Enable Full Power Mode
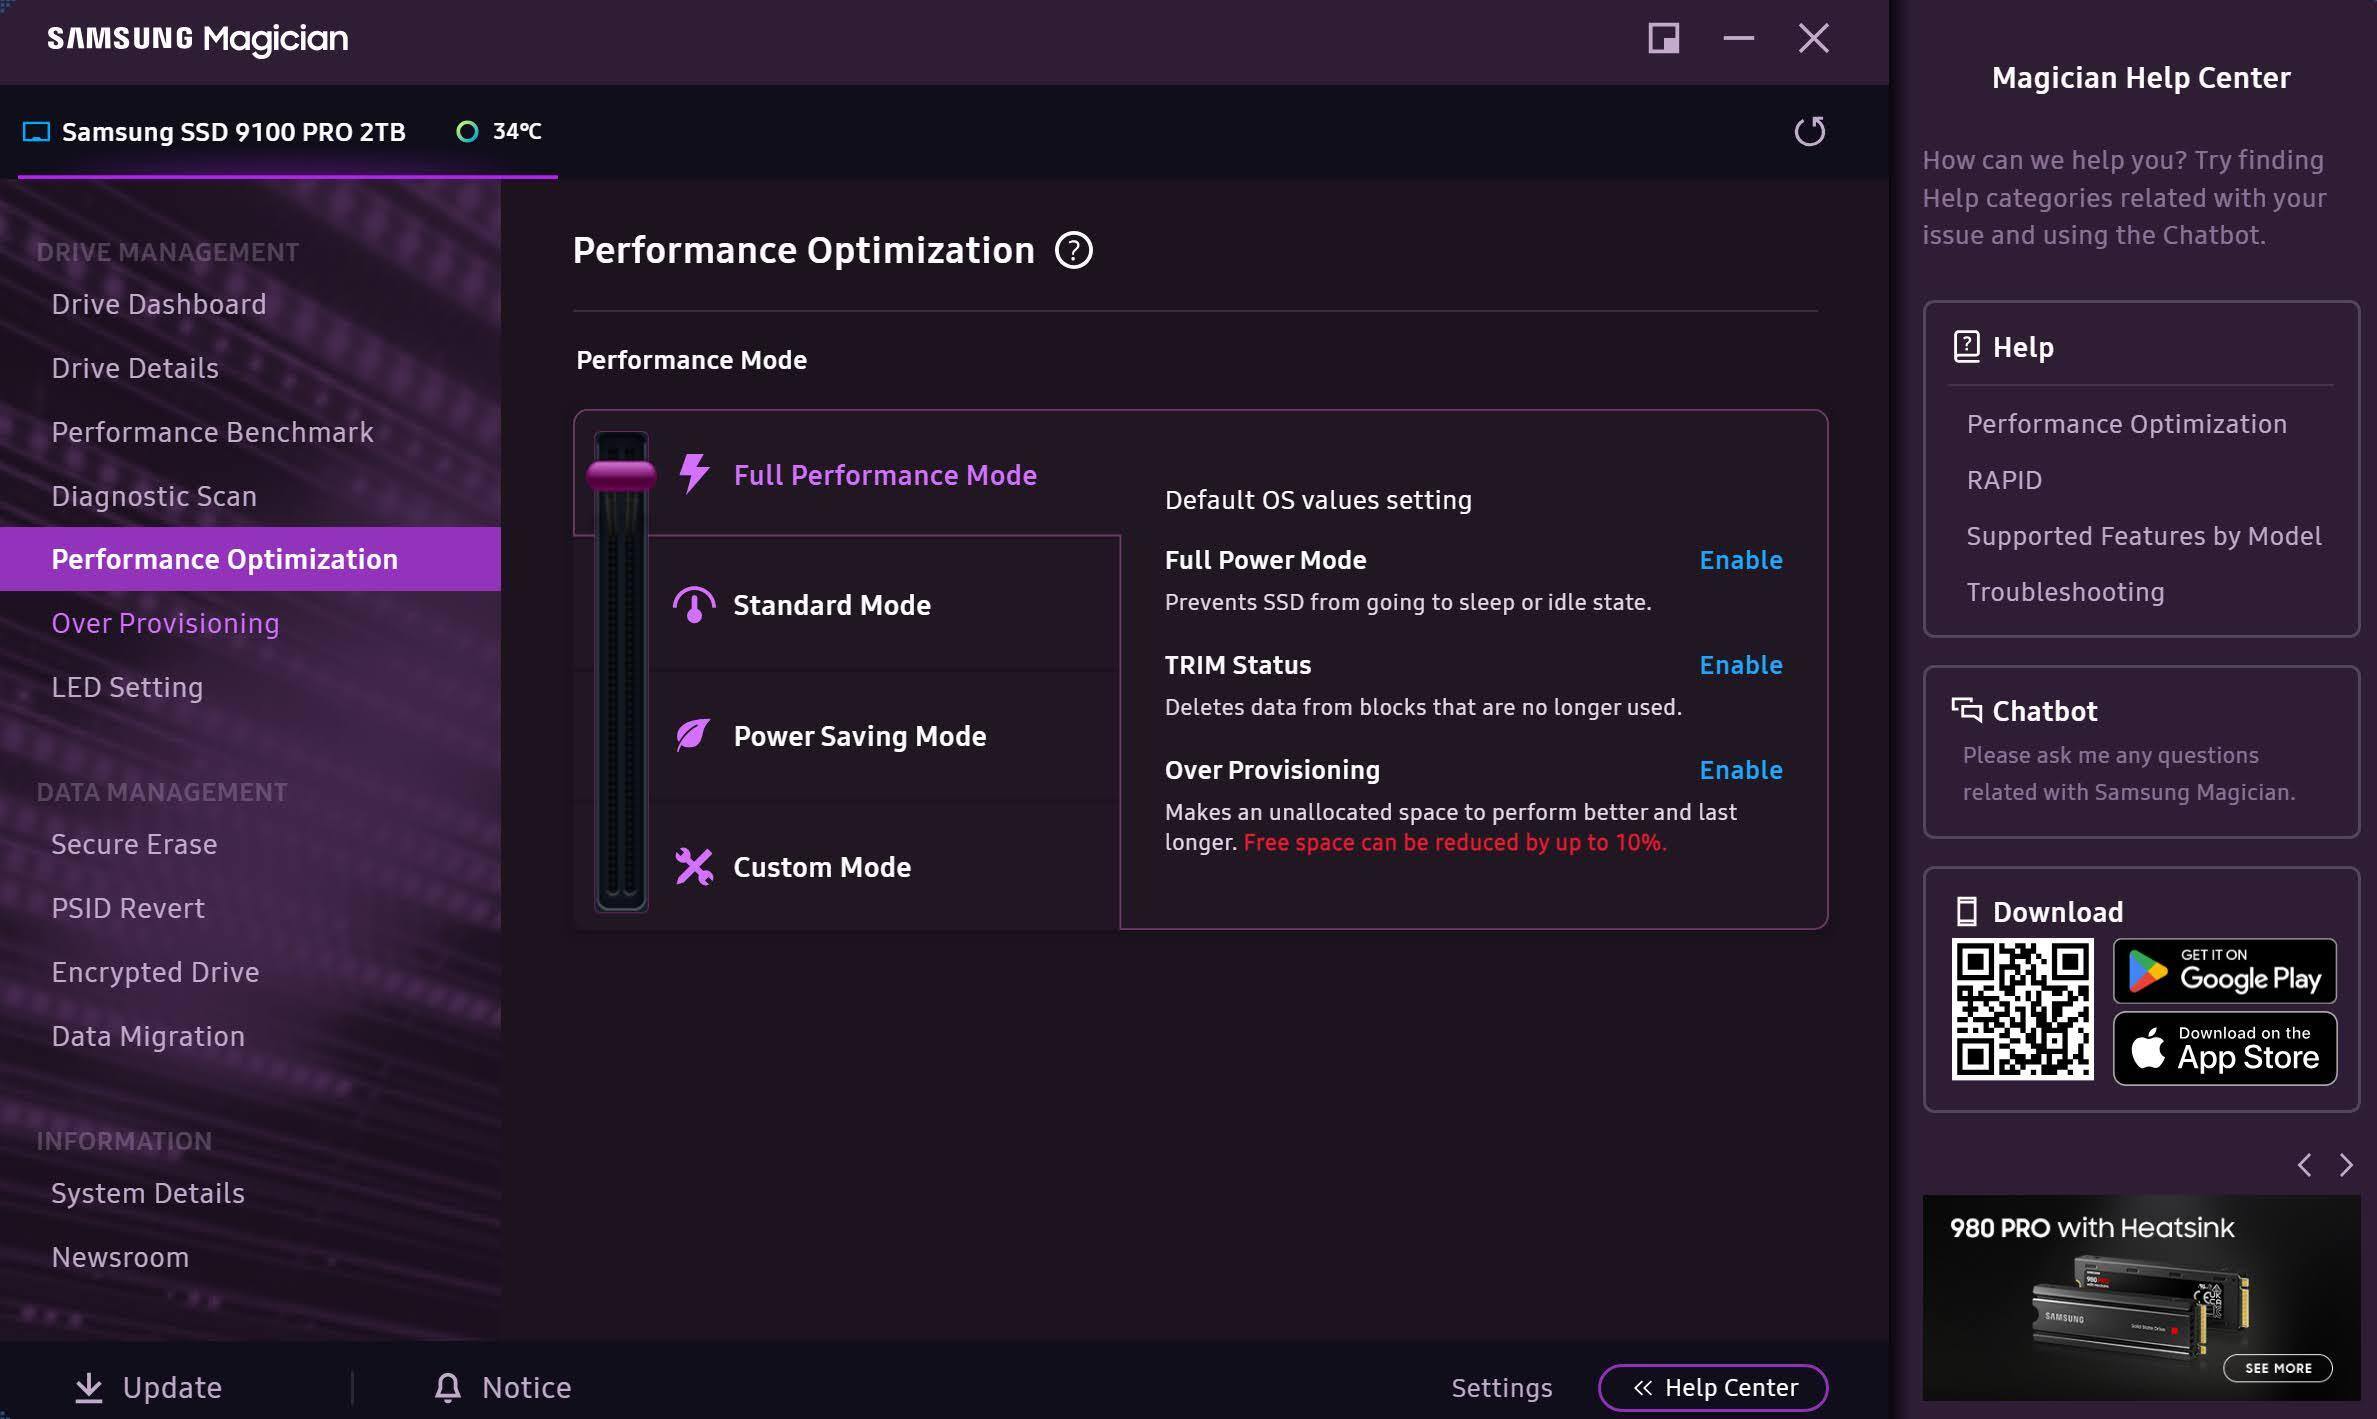 coord(1740,560)
